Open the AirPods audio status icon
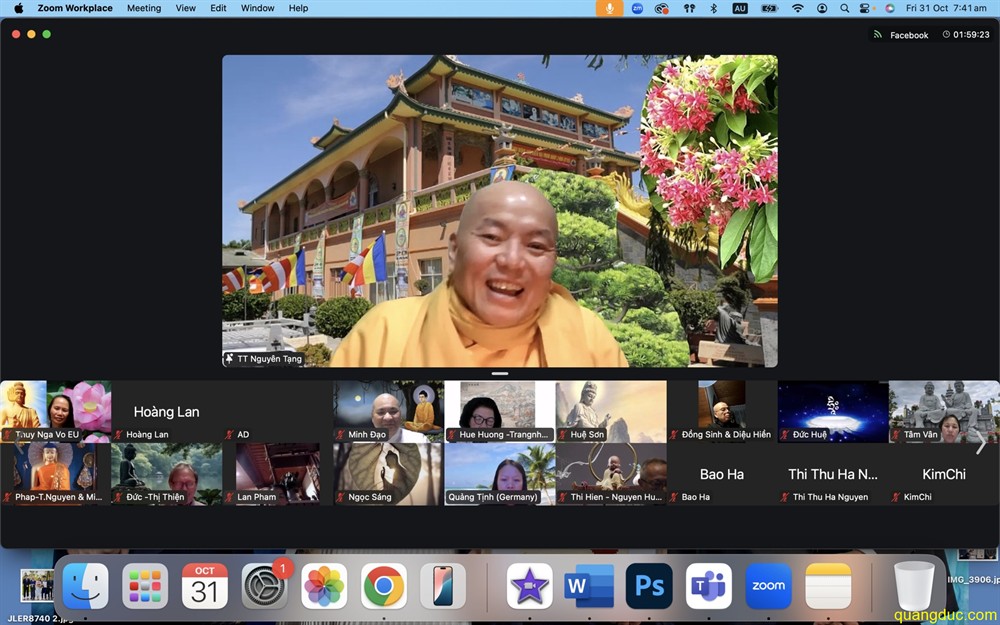 (x=689, y=8)
